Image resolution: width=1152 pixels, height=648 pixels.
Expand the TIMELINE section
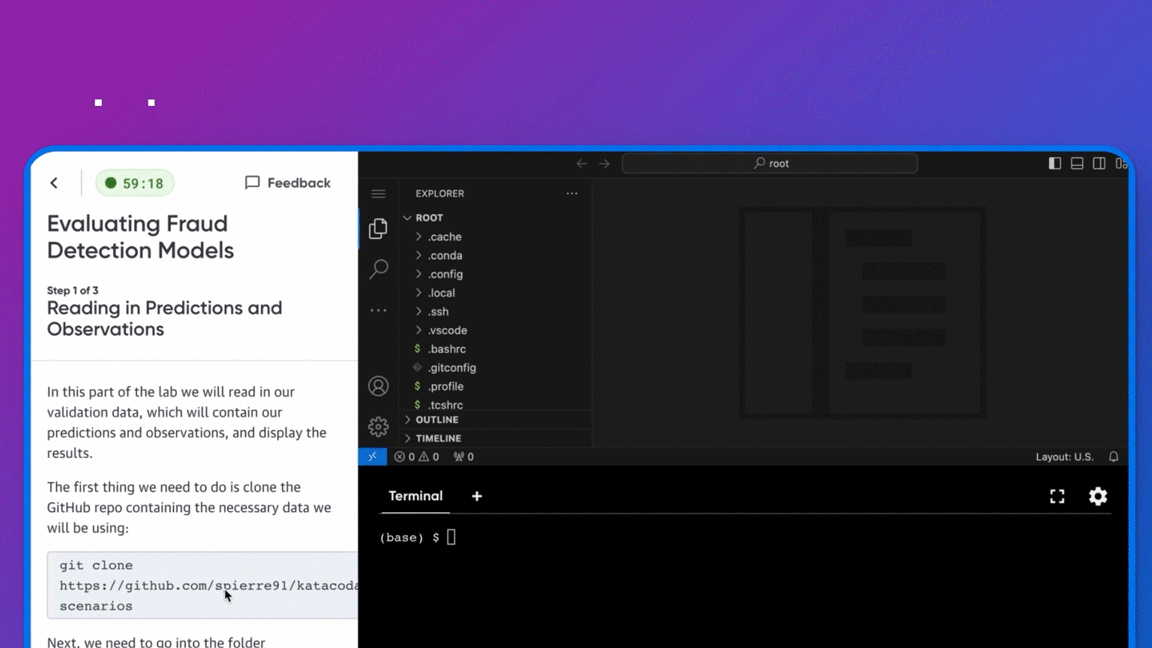point(438,438)
